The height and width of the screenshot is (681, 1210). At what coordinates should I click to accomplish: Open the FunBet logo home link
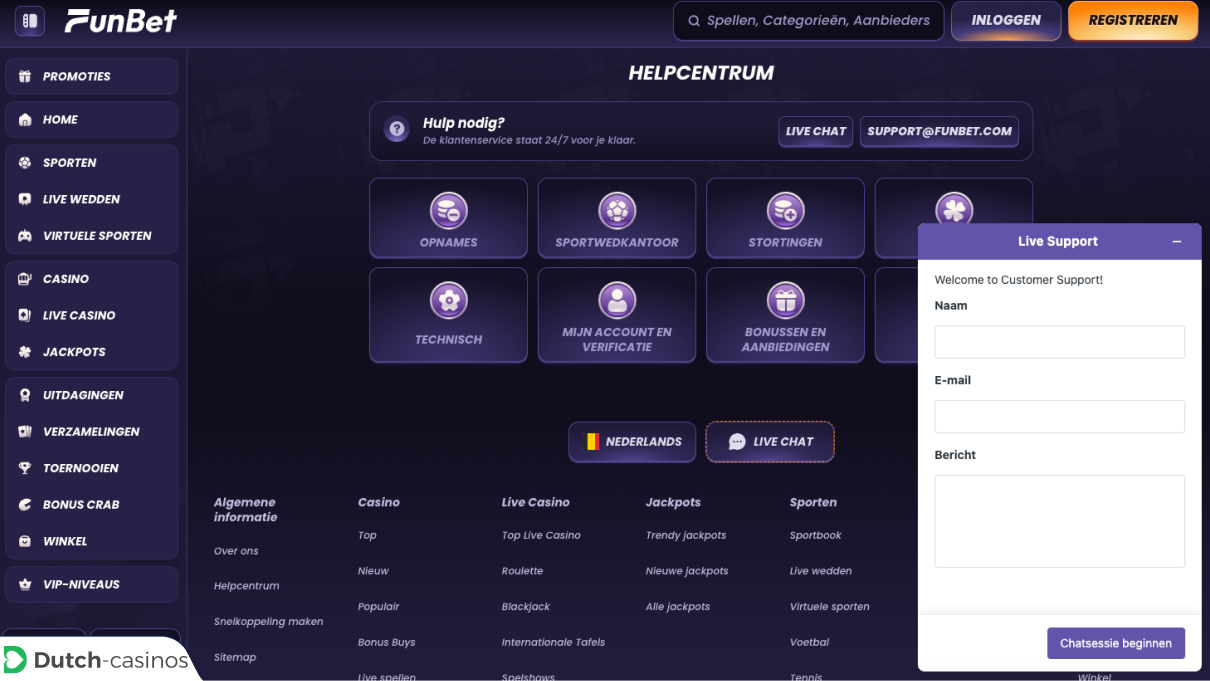coord(121,20)
